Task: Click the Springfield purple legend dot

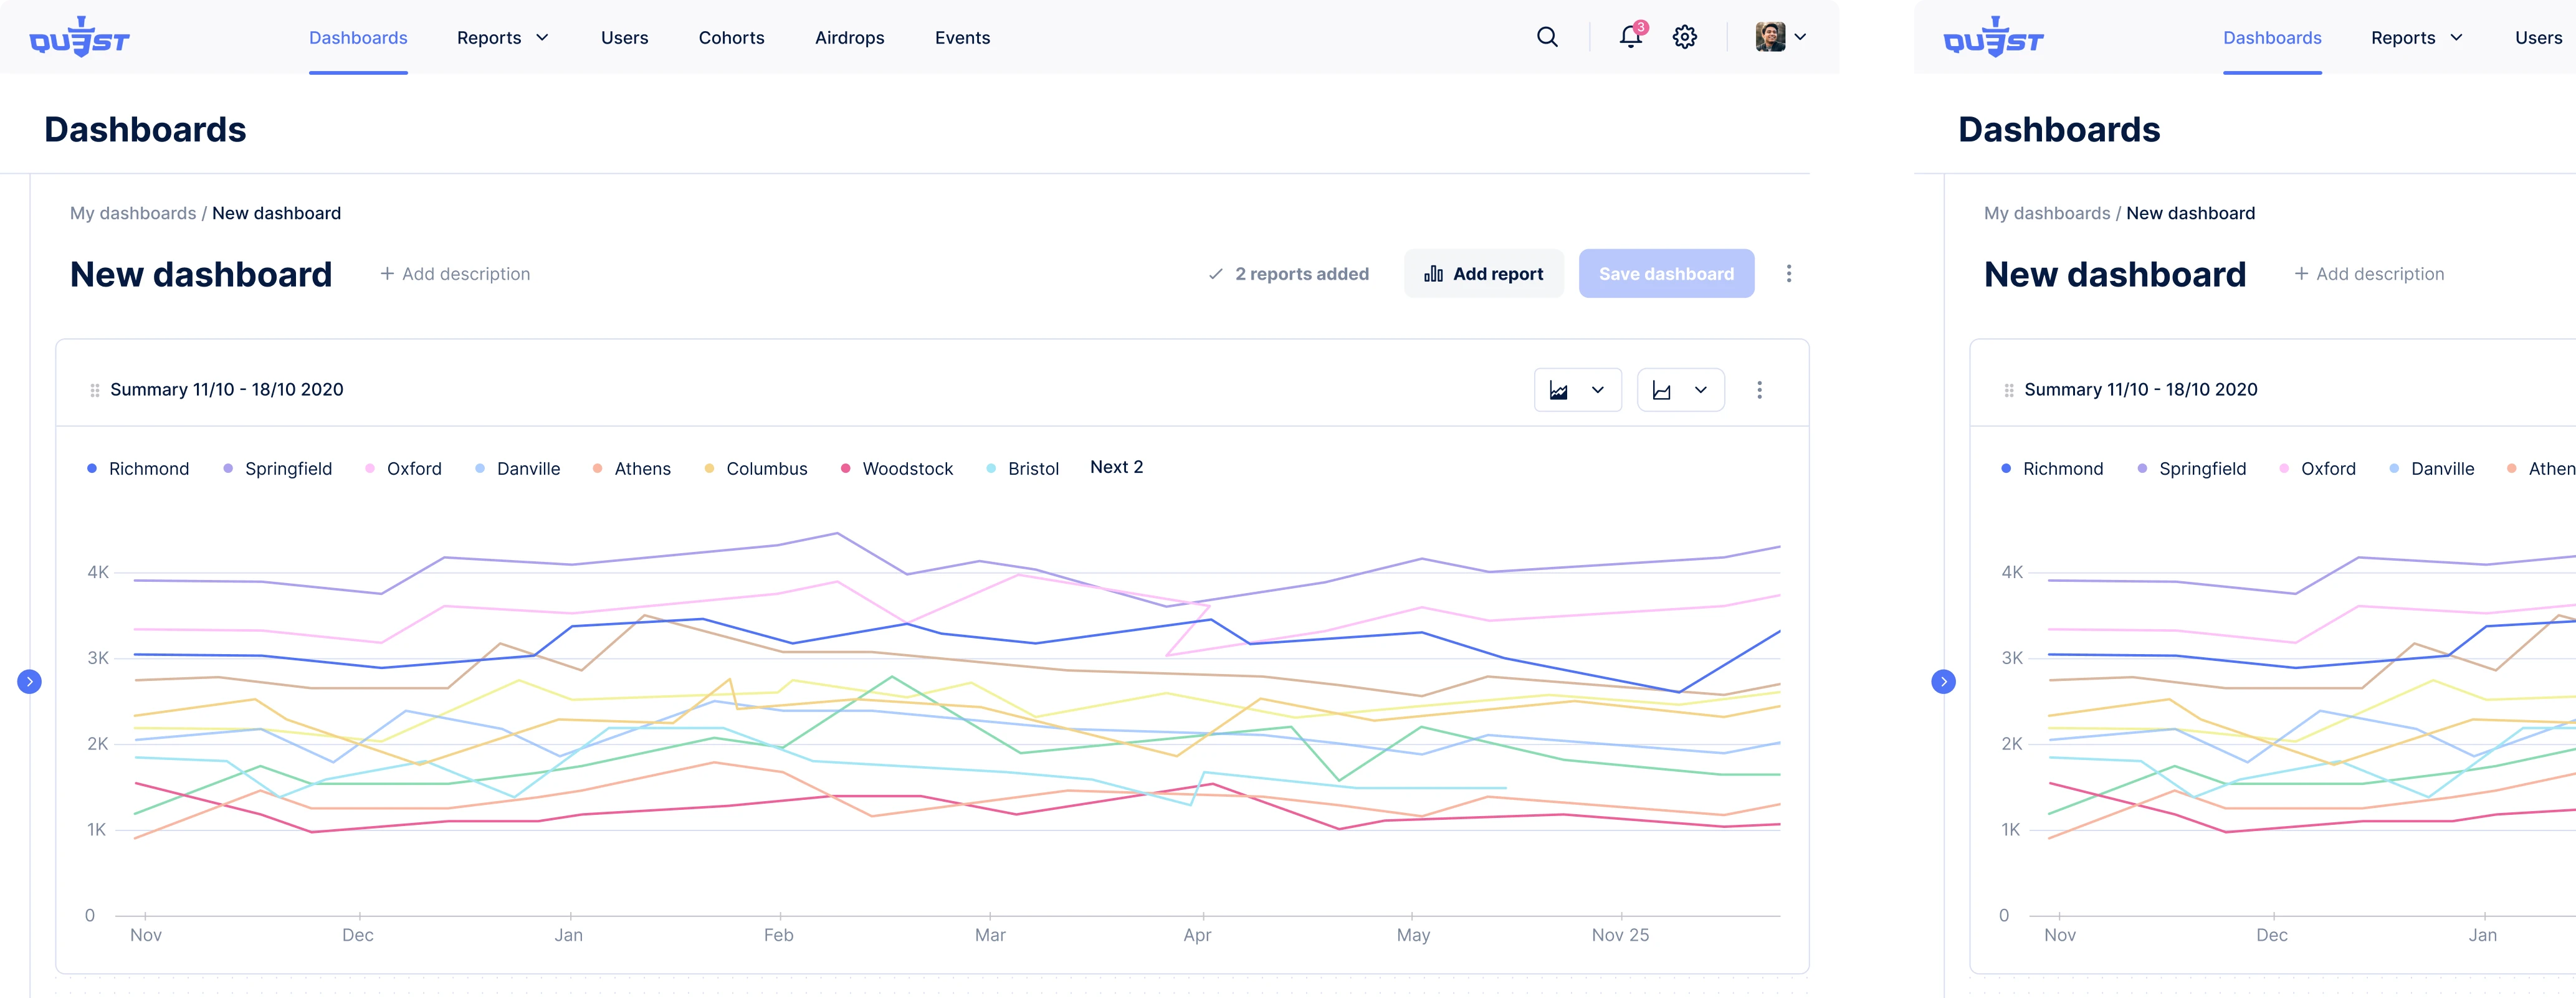Action: click(x=228, y=469)
